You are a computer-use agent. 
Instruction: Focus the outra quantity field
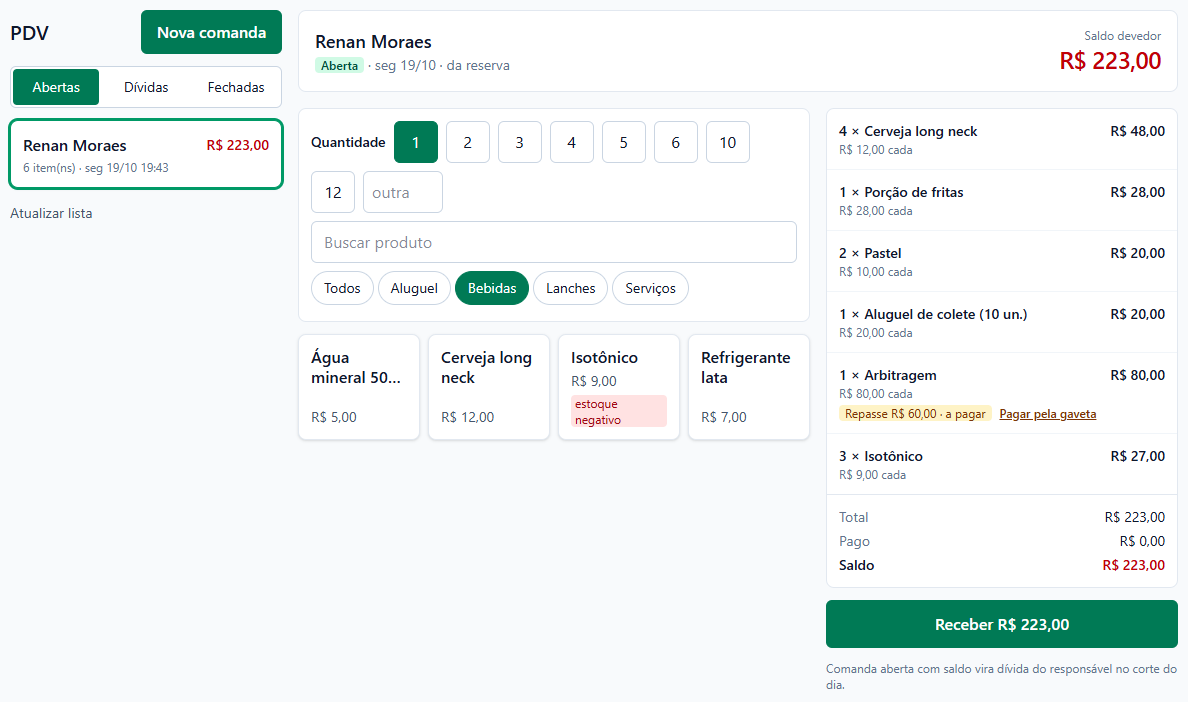click(403, 192)
